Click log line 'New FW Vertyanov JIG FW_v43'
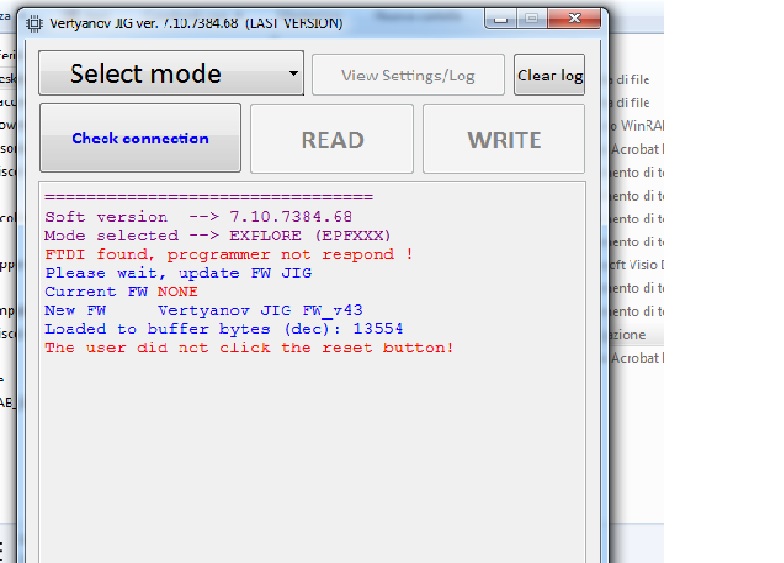The image size is (784, 563). 204,310
